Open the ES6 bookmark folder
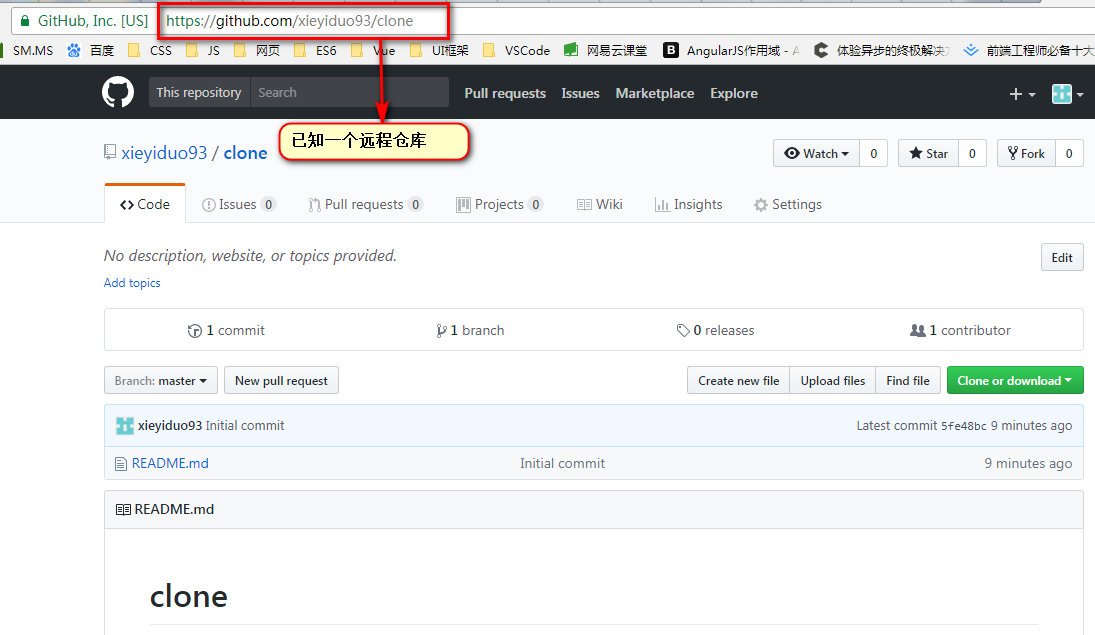Image resolution: width=1095 pixels, height=635 pixels. (316, 50)
